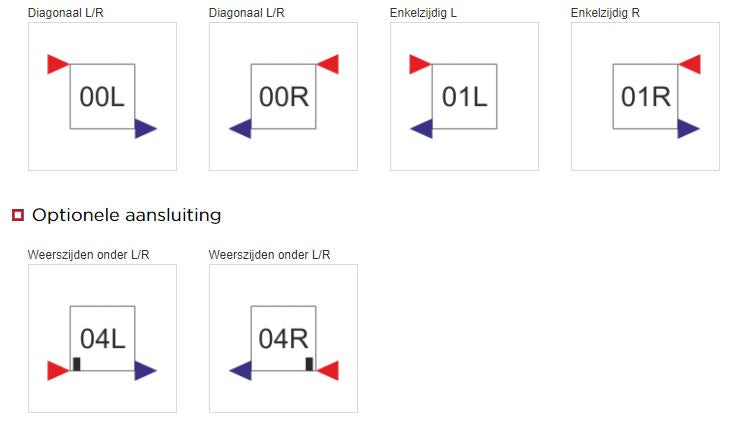
Task: Click the blue return arrow on 04R
Action: (240, 371)
